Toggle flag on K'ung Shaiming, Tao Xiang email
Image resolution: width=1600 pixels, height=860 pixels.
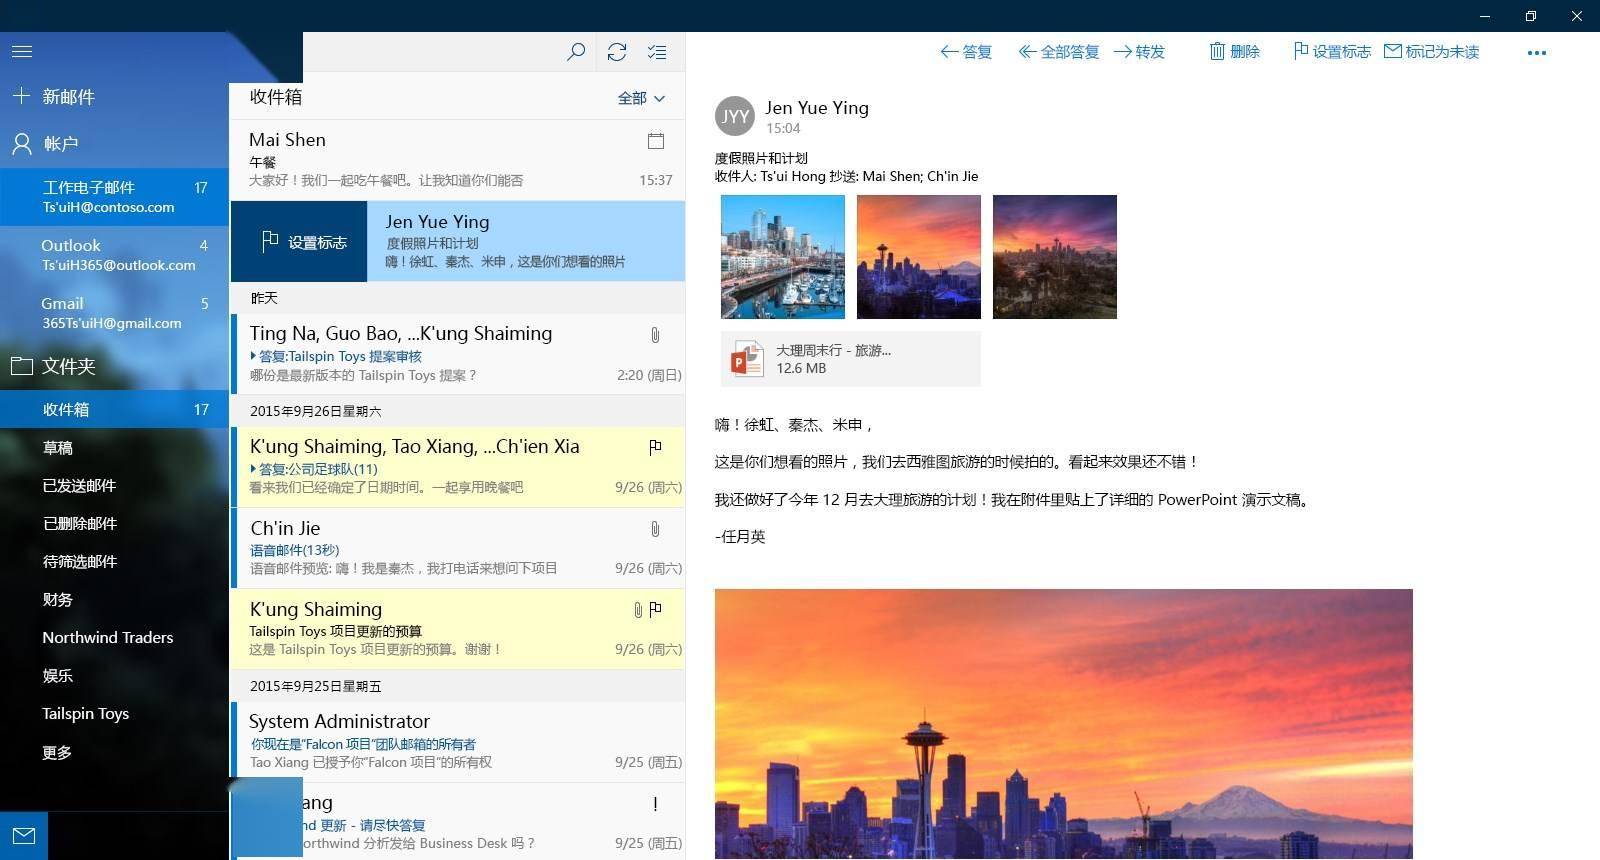coord(656,447)
